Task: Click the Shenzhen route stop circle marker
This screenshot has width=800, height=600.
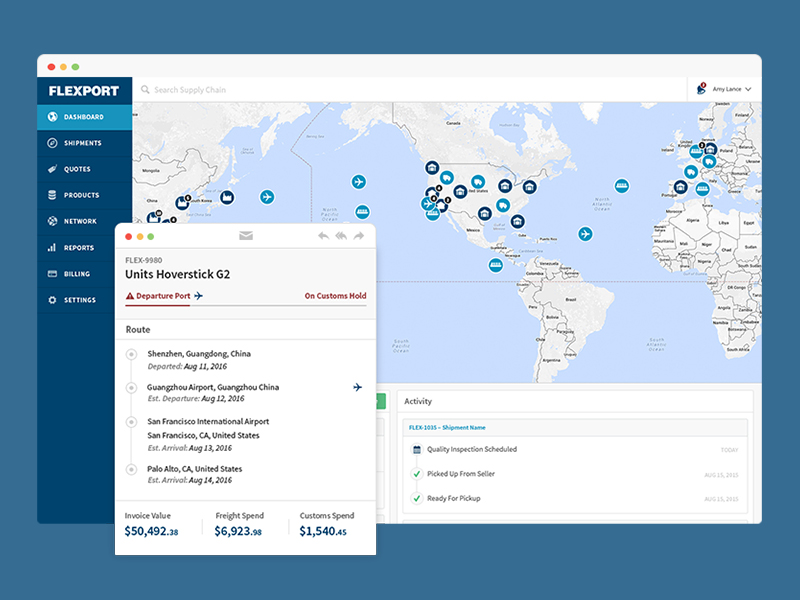Action: click(132, 354)
